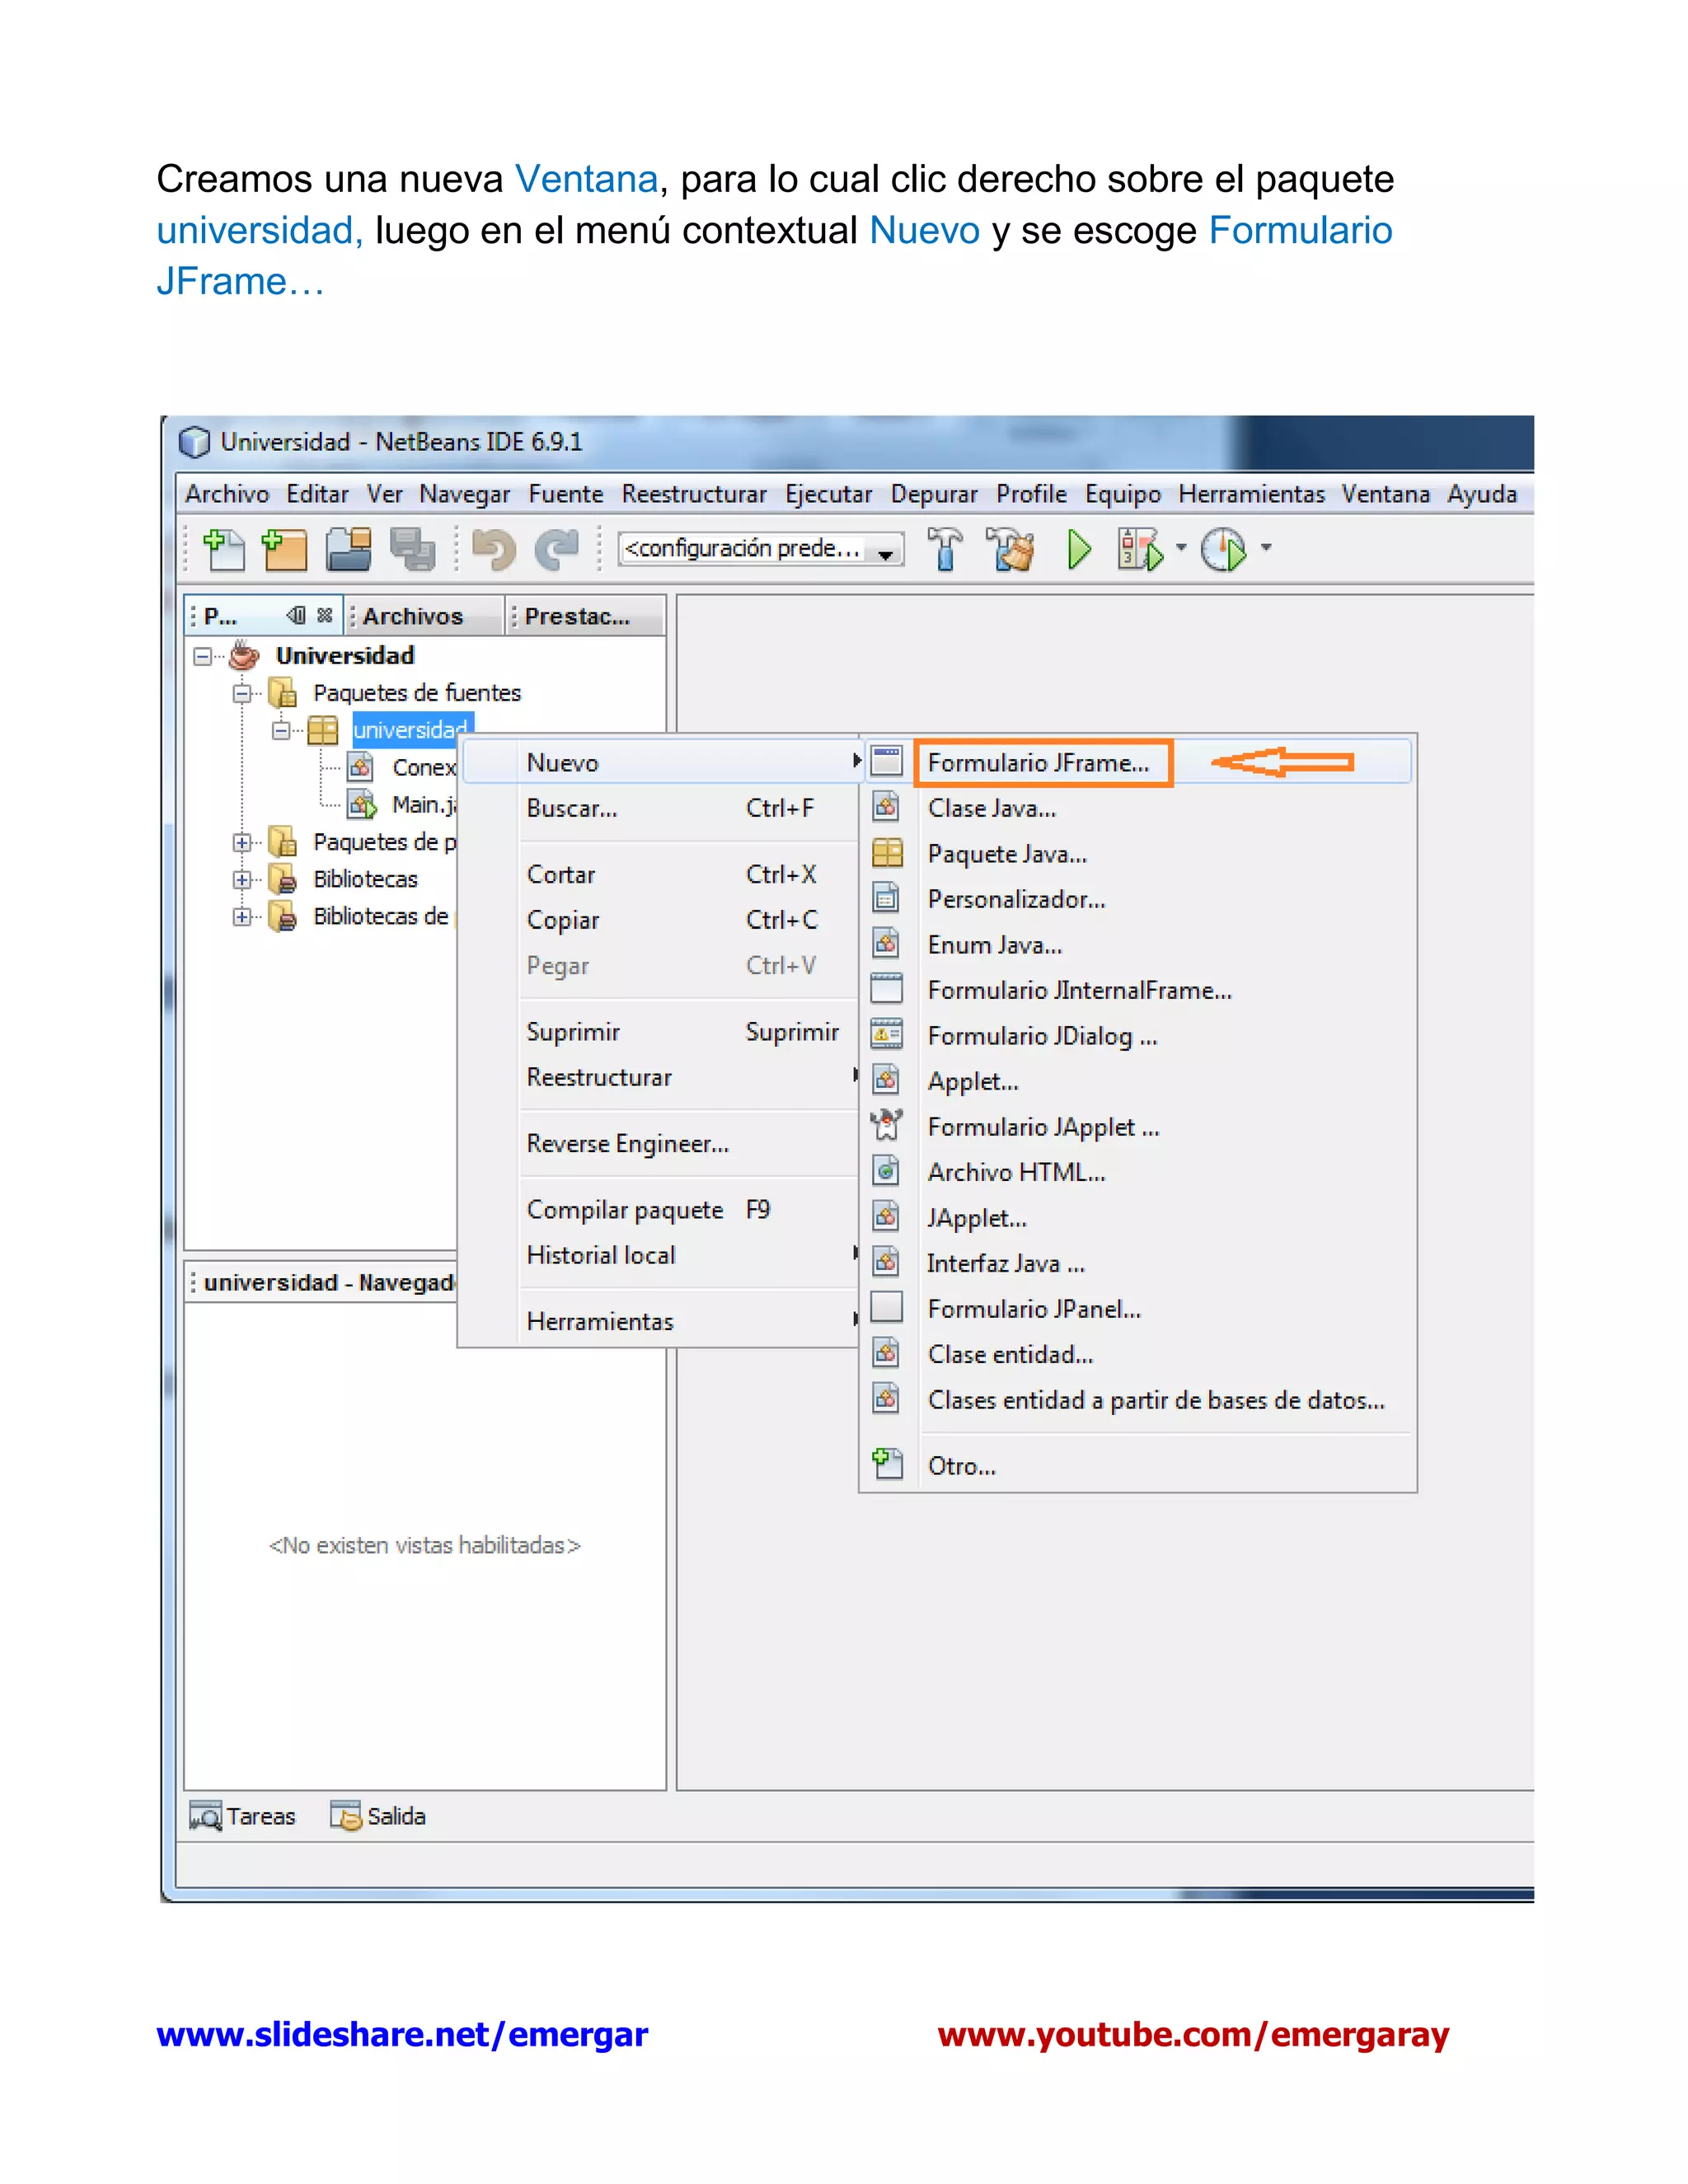Image resolution: width=1688 pixels, height=2184 pixels.
Task: Click the New File toolbar icon
Action: click(x=224, y=549)
